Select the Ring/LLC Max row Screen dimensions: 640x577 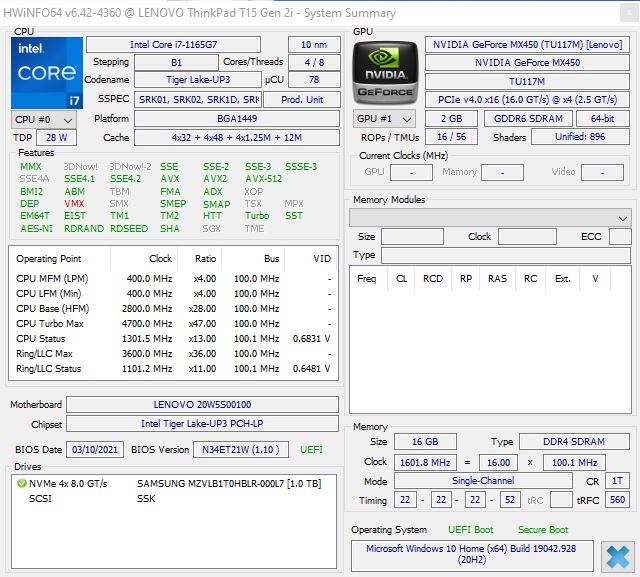point(173,354)
